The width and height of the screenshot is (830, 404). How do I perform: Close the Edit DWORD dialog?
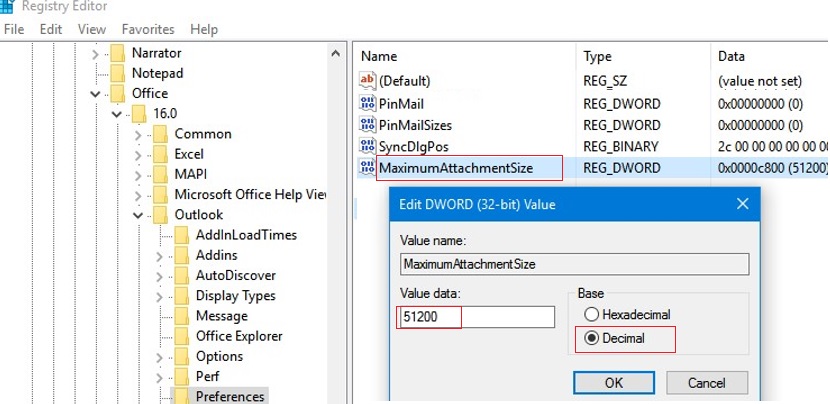coord(742,204)
